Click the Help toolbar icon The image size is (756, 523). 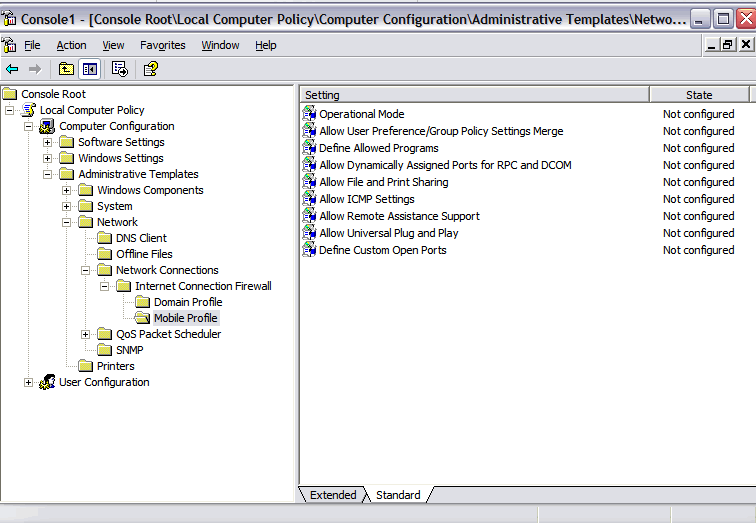pos(150,69)
